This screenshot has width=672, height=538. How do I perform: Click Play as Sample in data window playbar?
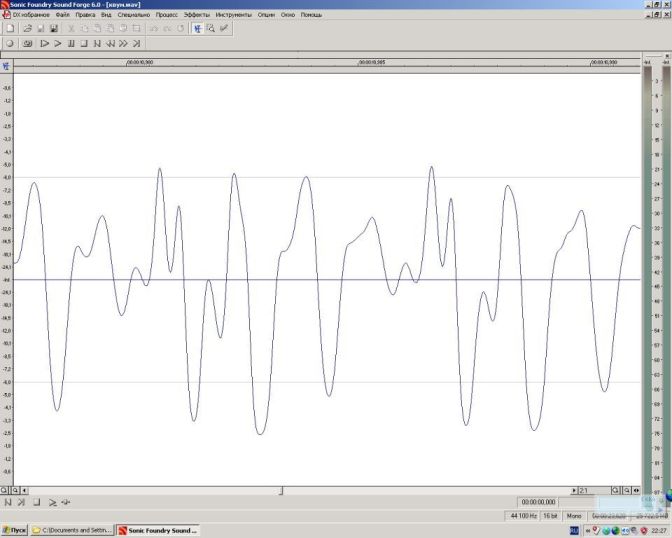[x=66, y=502]
